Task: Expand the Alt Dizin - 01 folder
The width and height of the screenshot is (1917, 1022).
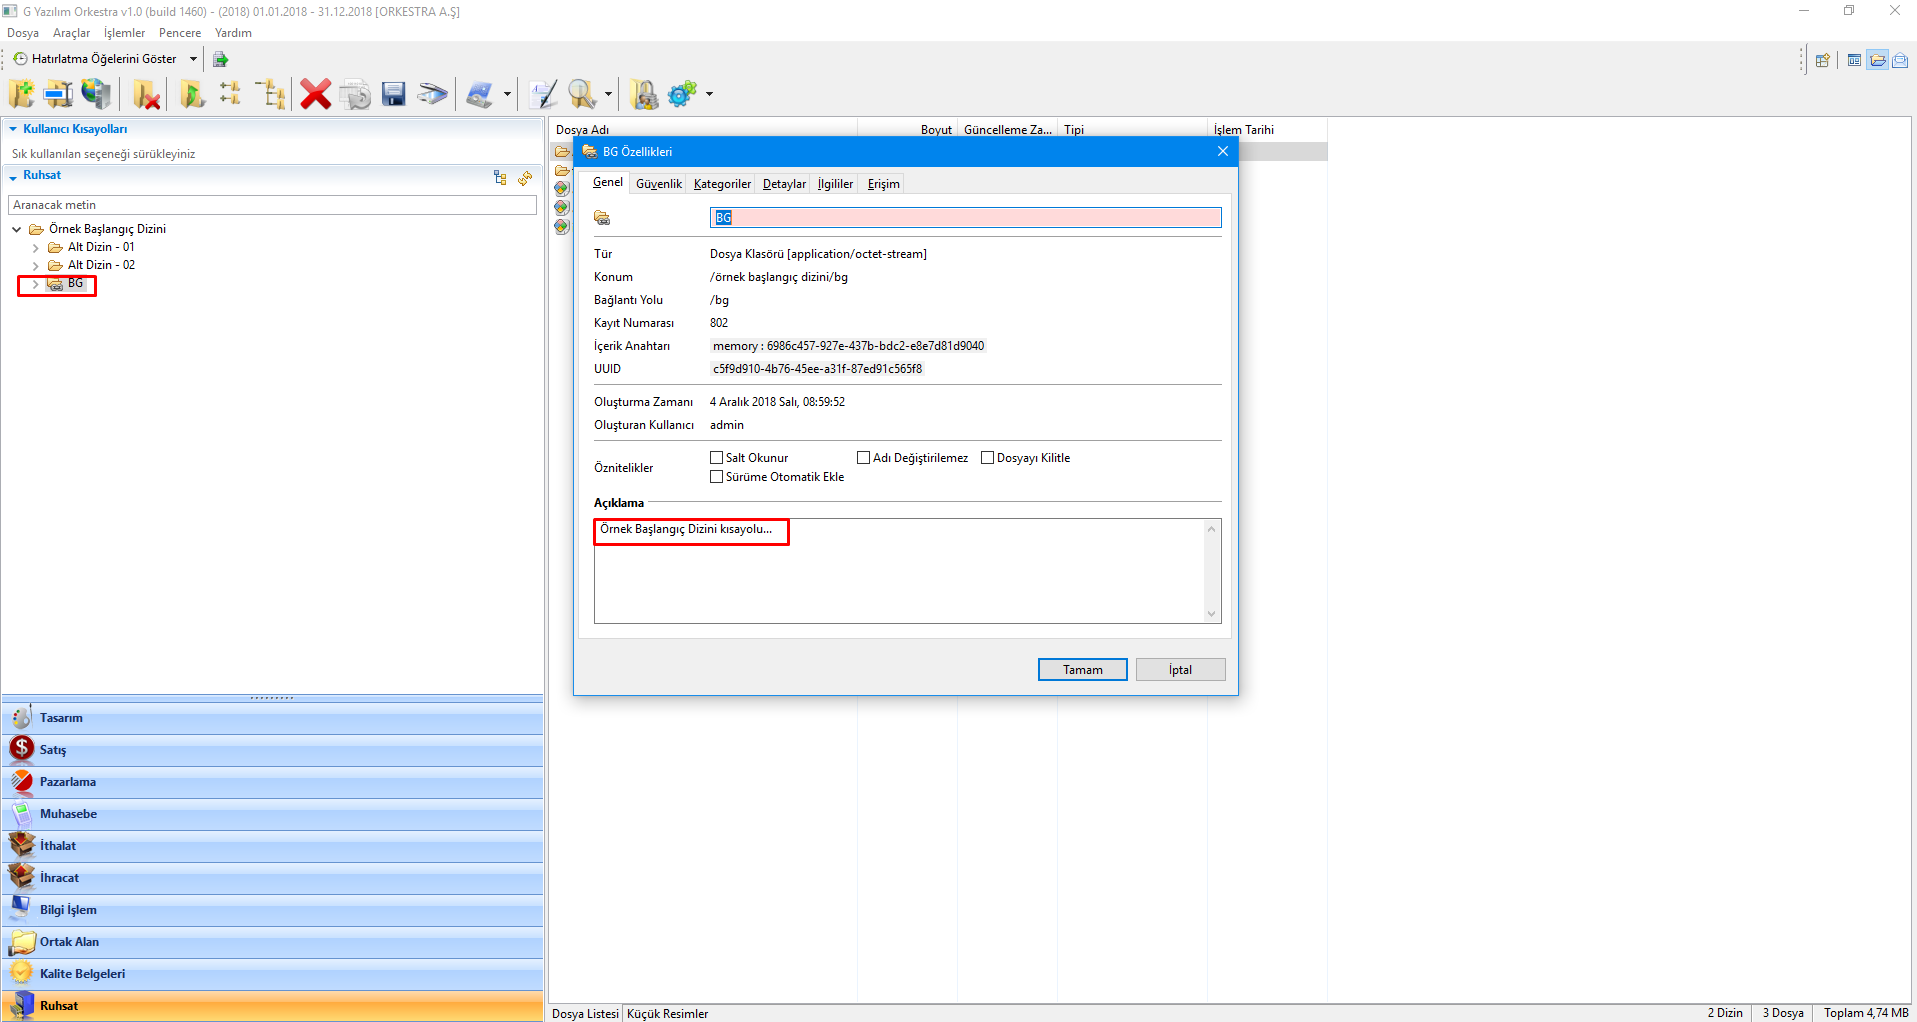Action: 36,247
